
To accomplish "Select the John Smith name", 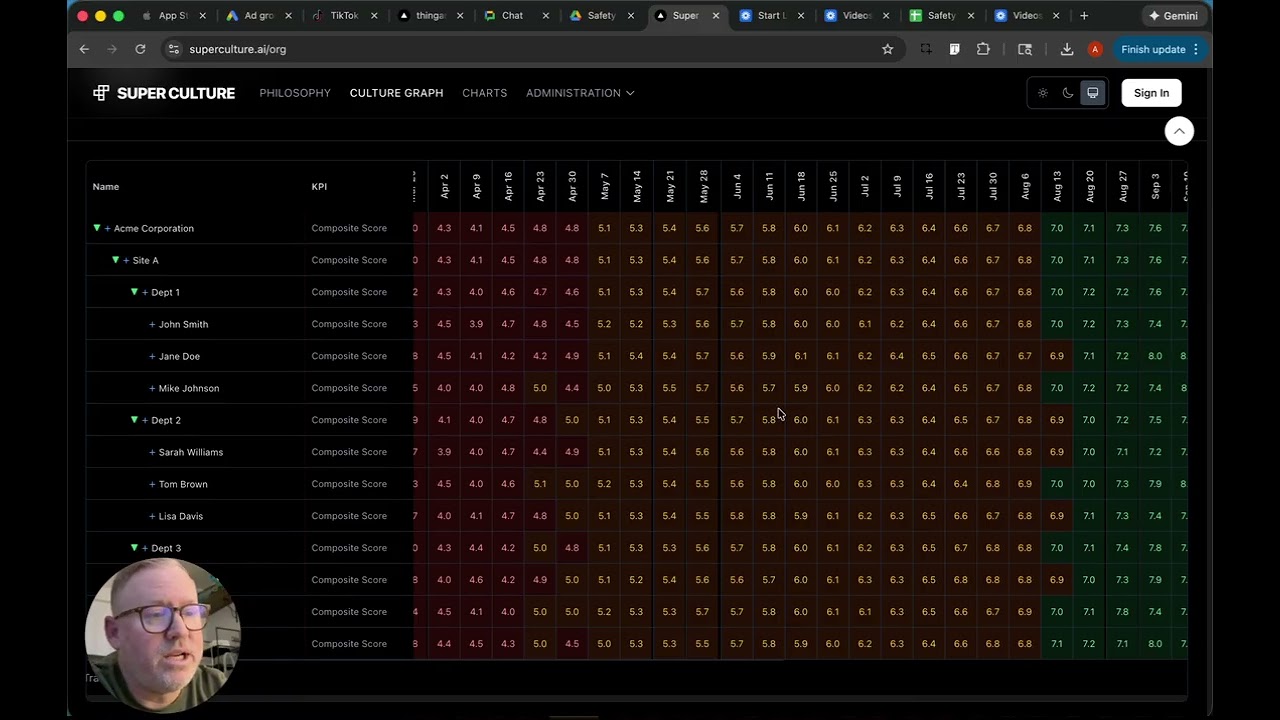I will point(184,324).
